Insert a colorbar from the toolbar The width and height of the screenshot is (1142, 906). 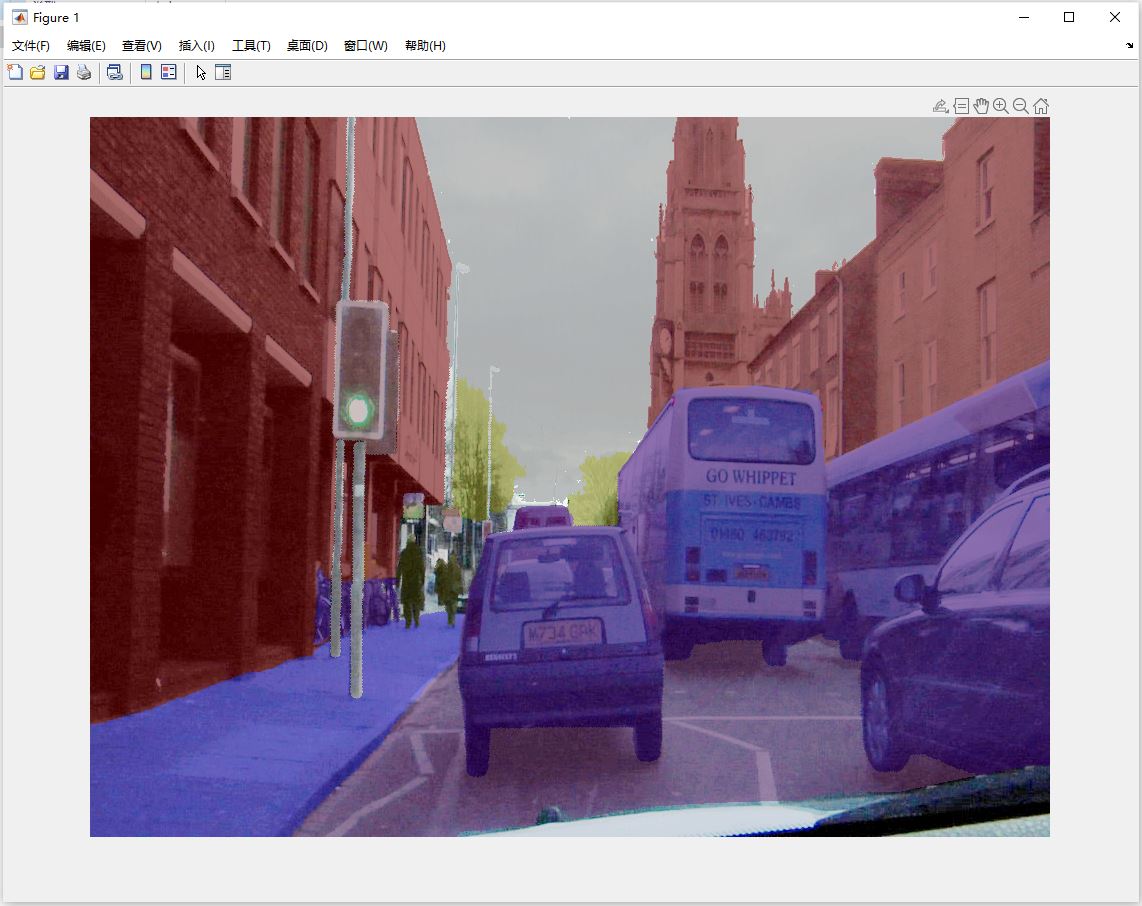point(146,72)
